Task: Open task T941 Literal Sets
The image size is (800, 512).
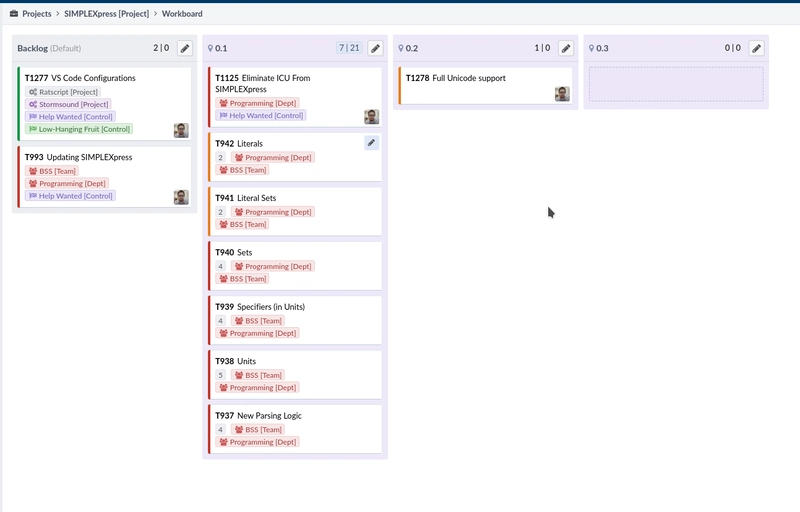Action: coord(256,198)
